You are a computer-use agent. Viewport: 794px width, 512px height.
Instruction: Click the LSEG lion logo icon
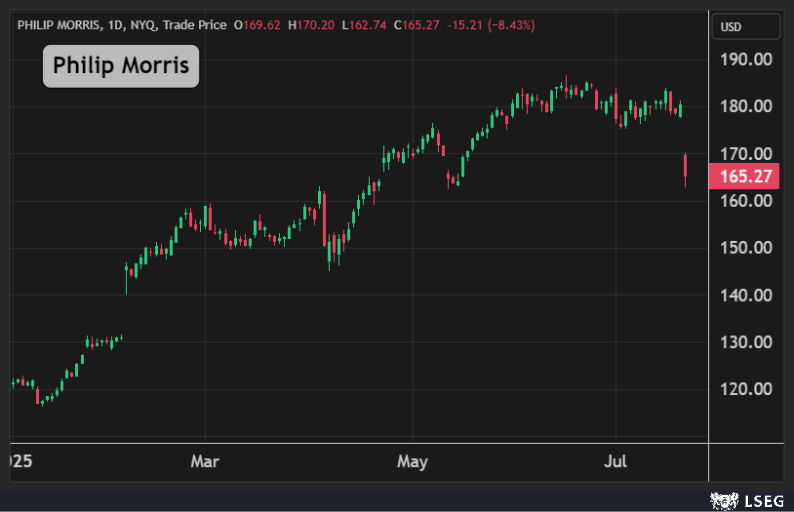tap(722, 498)
